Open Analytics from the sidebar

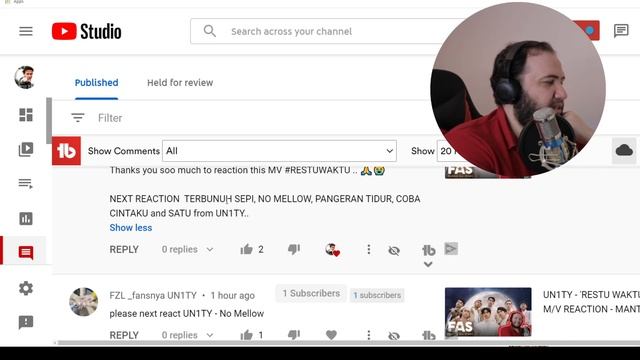26,218
